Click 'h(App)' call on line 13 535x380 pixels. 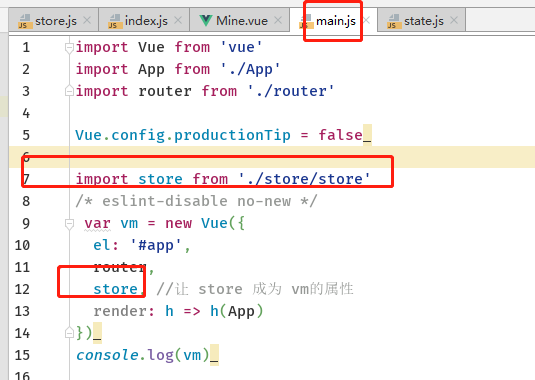click(236, 311)
